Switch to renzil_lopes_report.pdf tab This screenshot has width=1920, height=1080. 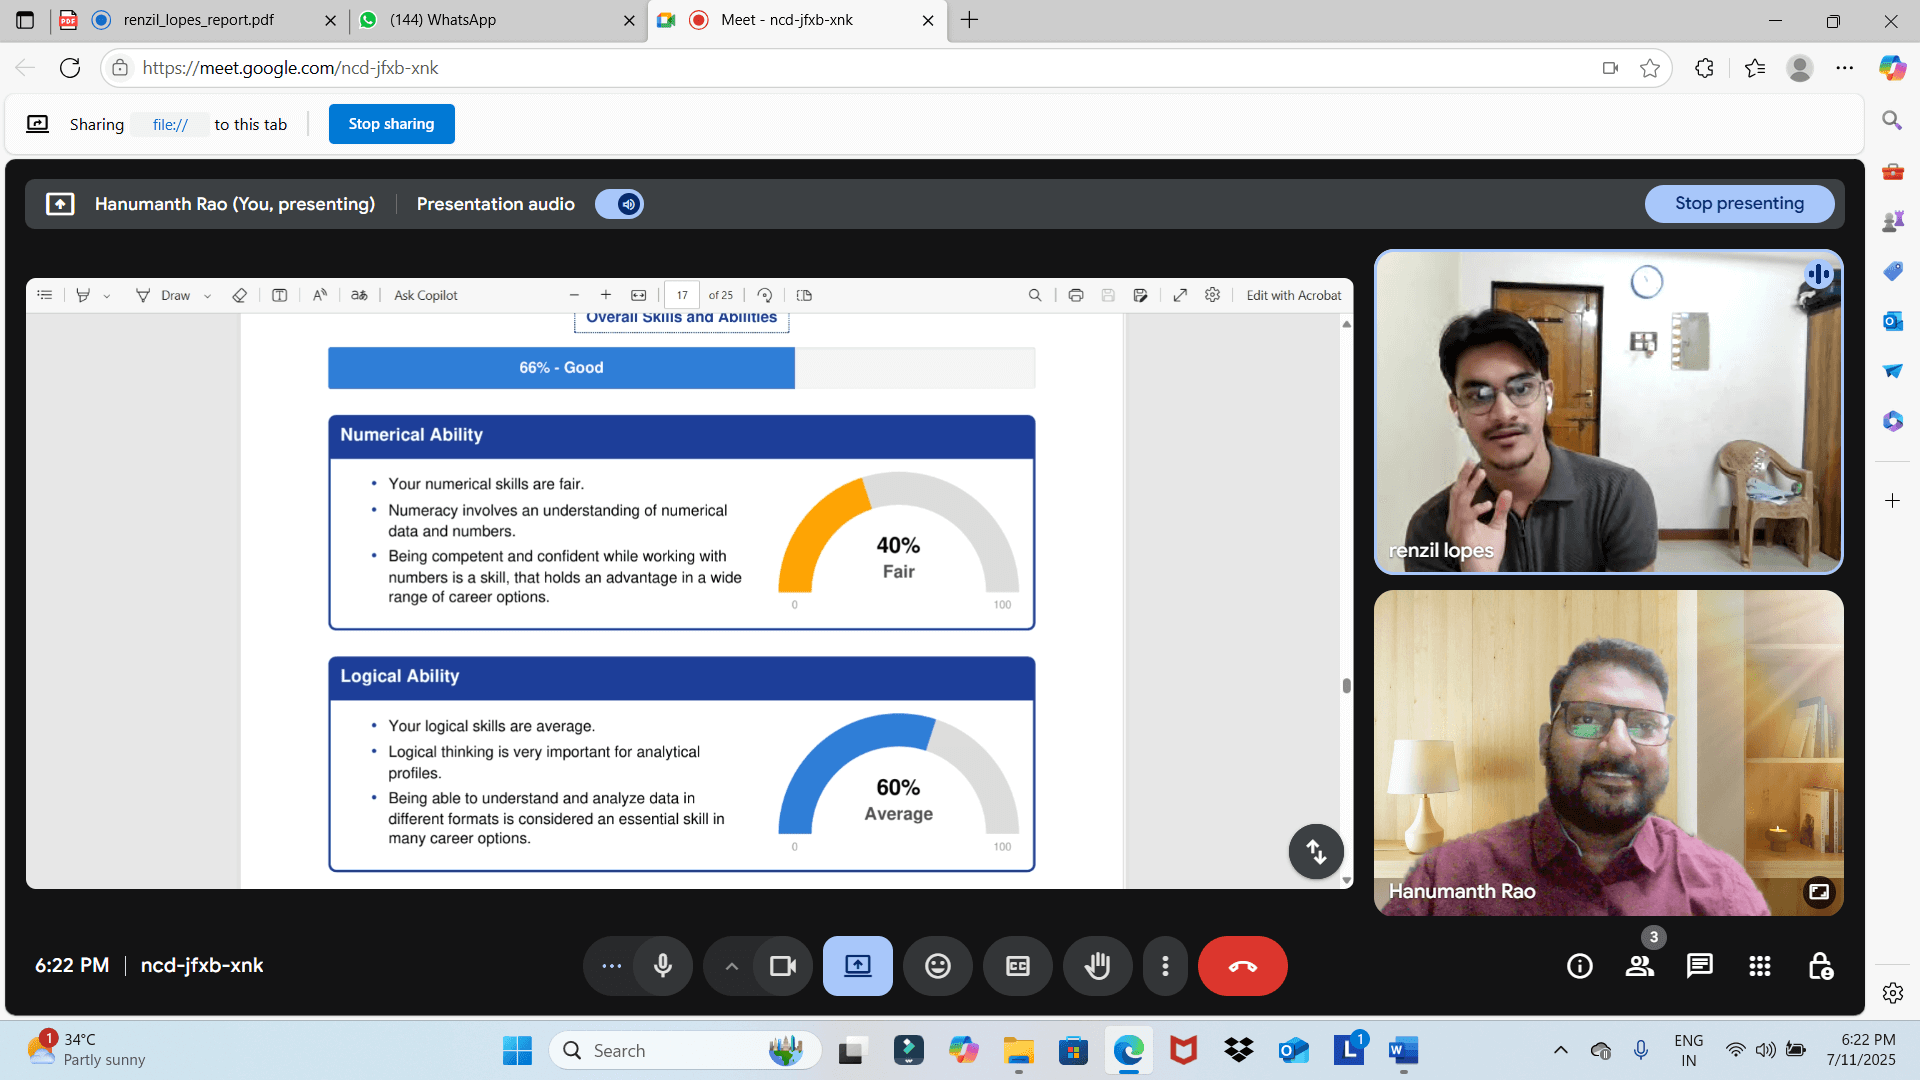(x=198, y=20)
